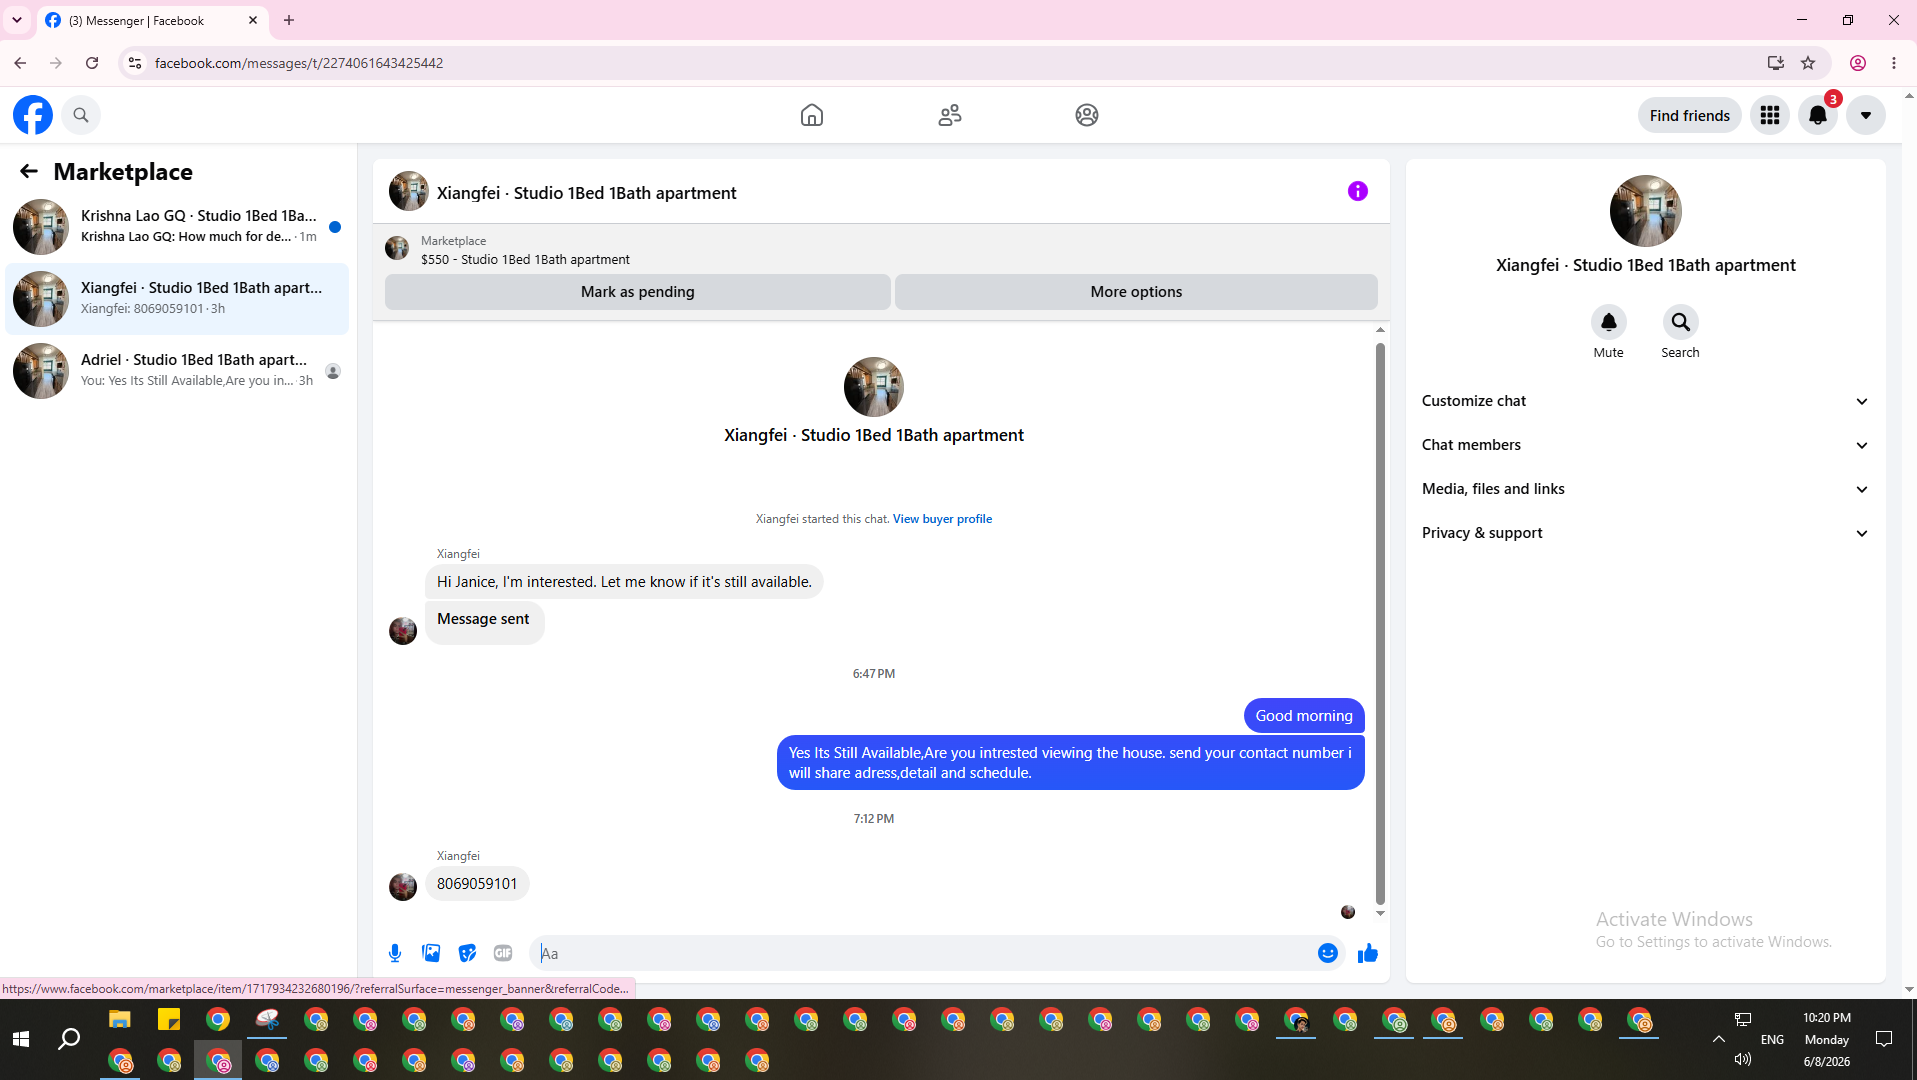
Task: Open the nine-dot menu grid icon
Action: point(1770,115)
